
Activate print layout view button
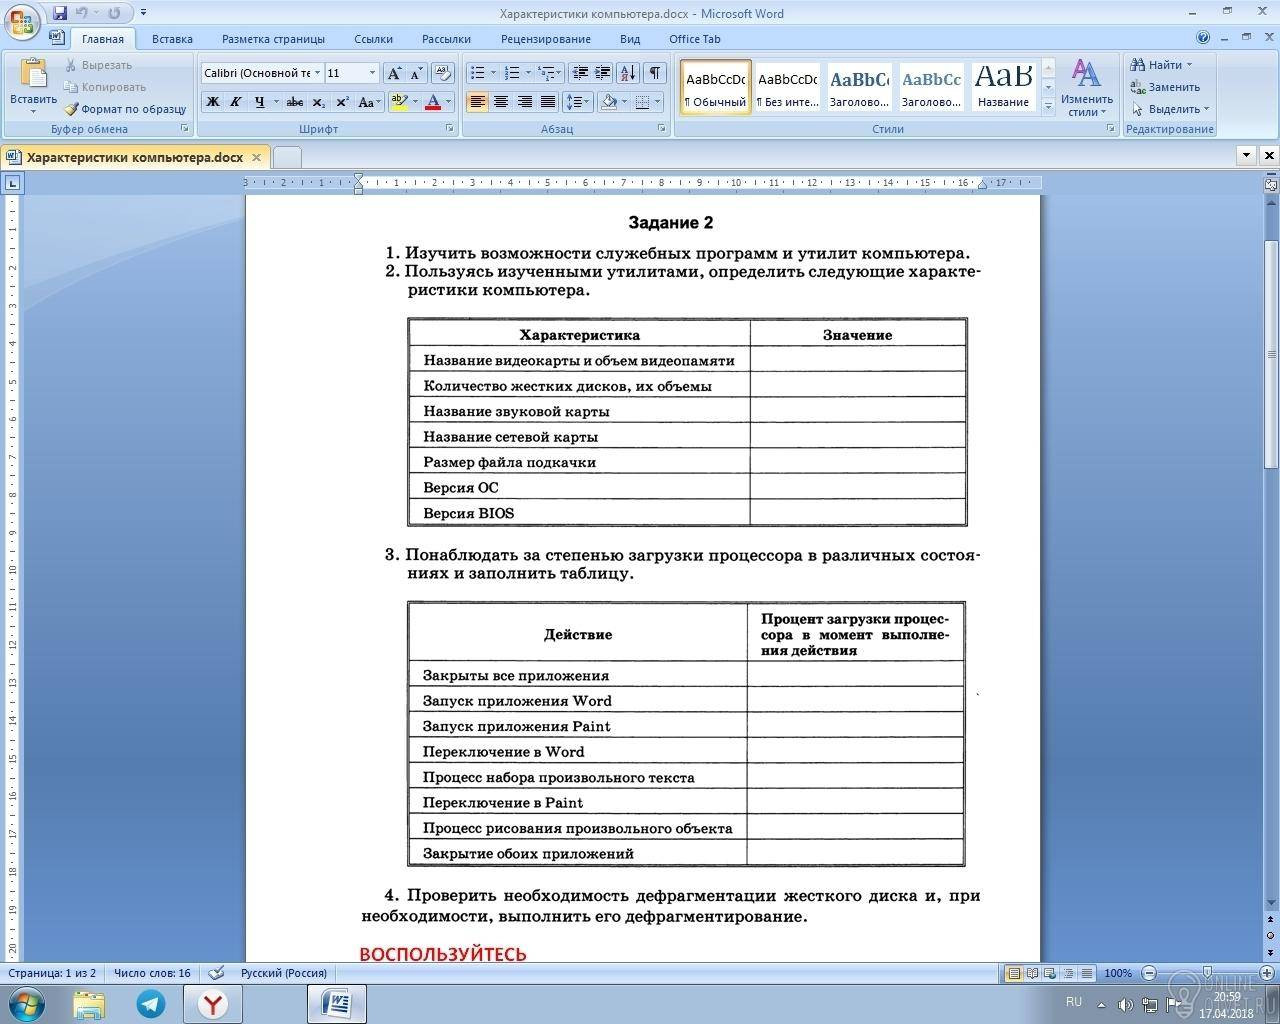1014,973
